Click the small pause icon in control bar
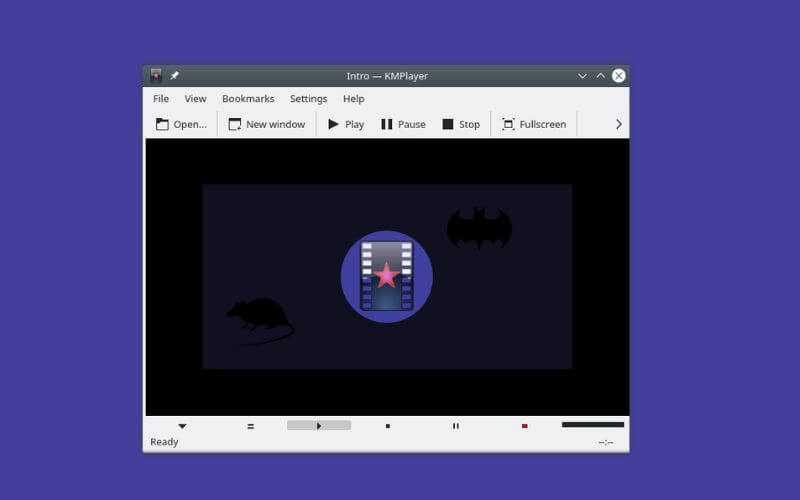 click(x=455, y=426)
